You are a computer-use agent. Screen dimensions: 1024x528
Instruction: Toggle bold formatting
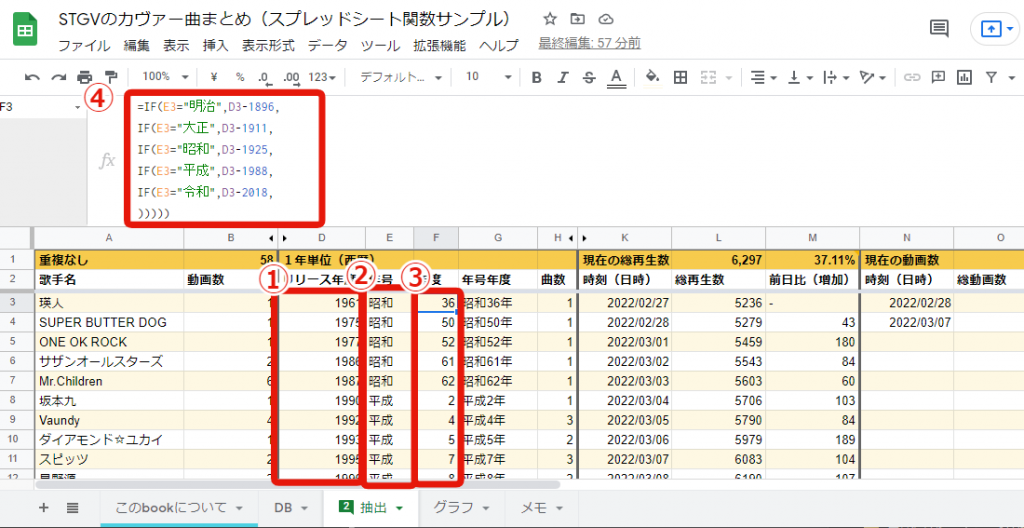(x=537, y=77)
